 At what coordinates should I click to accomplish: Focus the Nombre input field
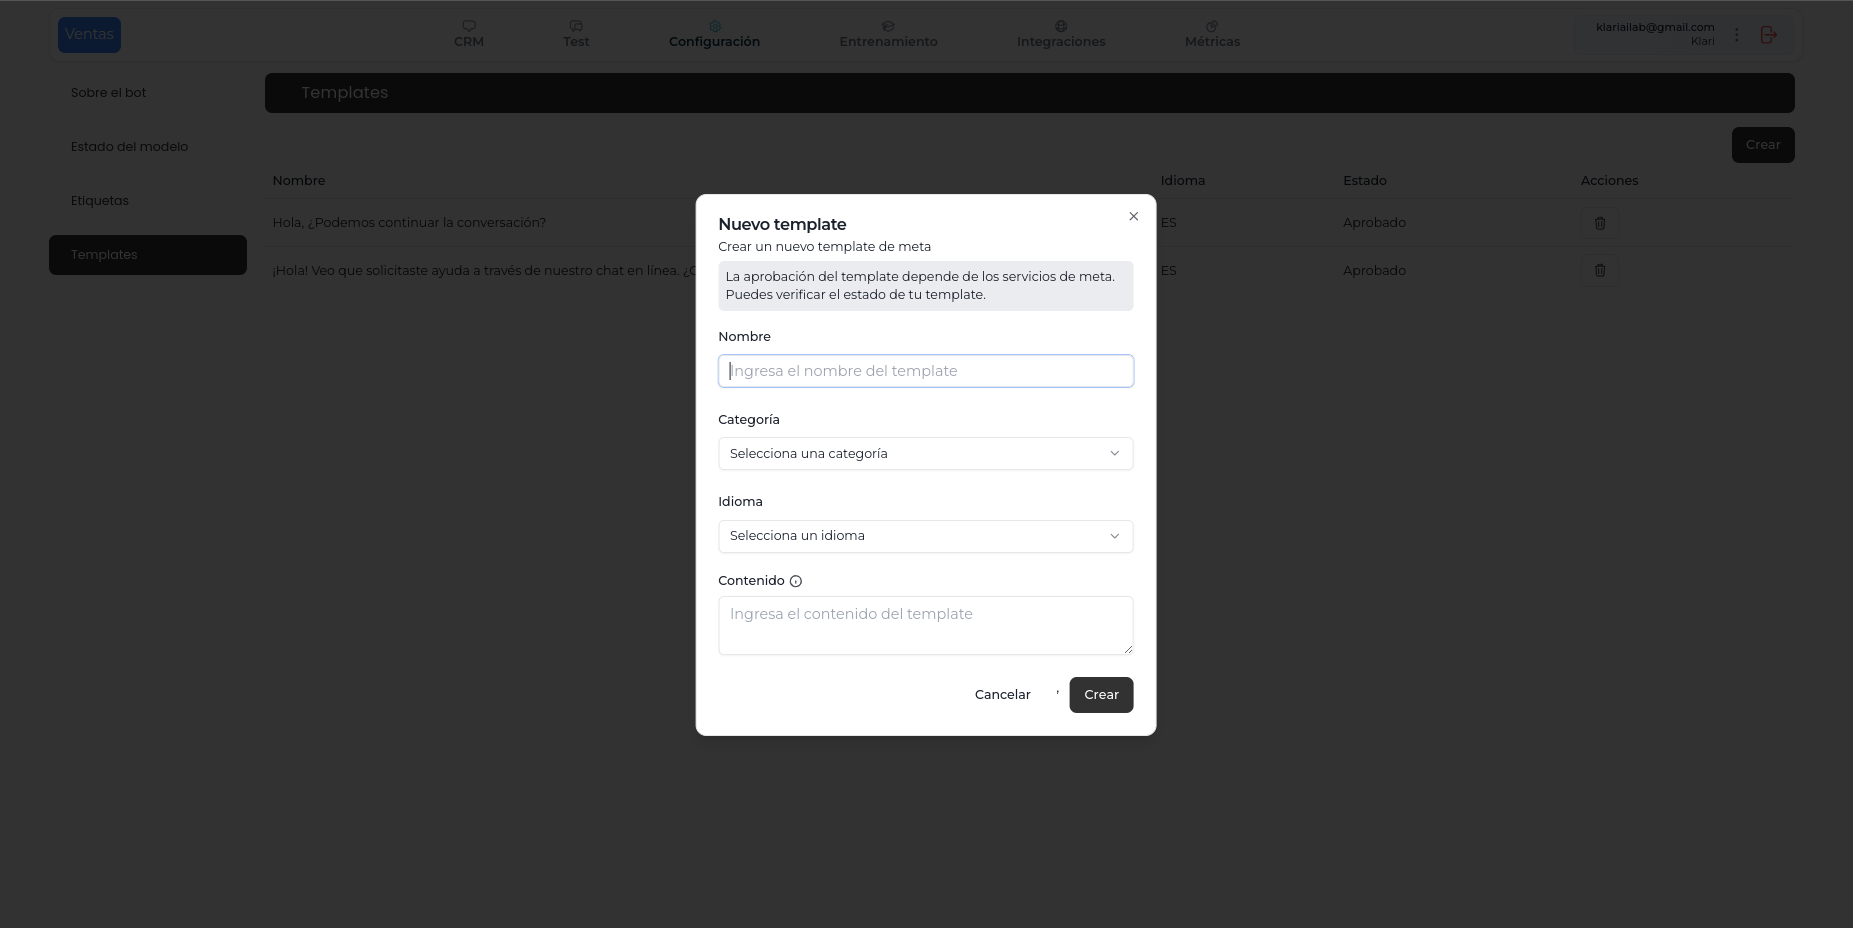925,371
